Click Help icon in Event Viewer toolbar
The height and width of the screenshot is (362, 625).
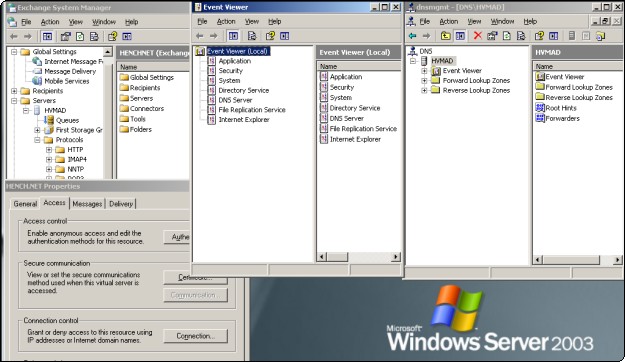(x=270, y=36)
